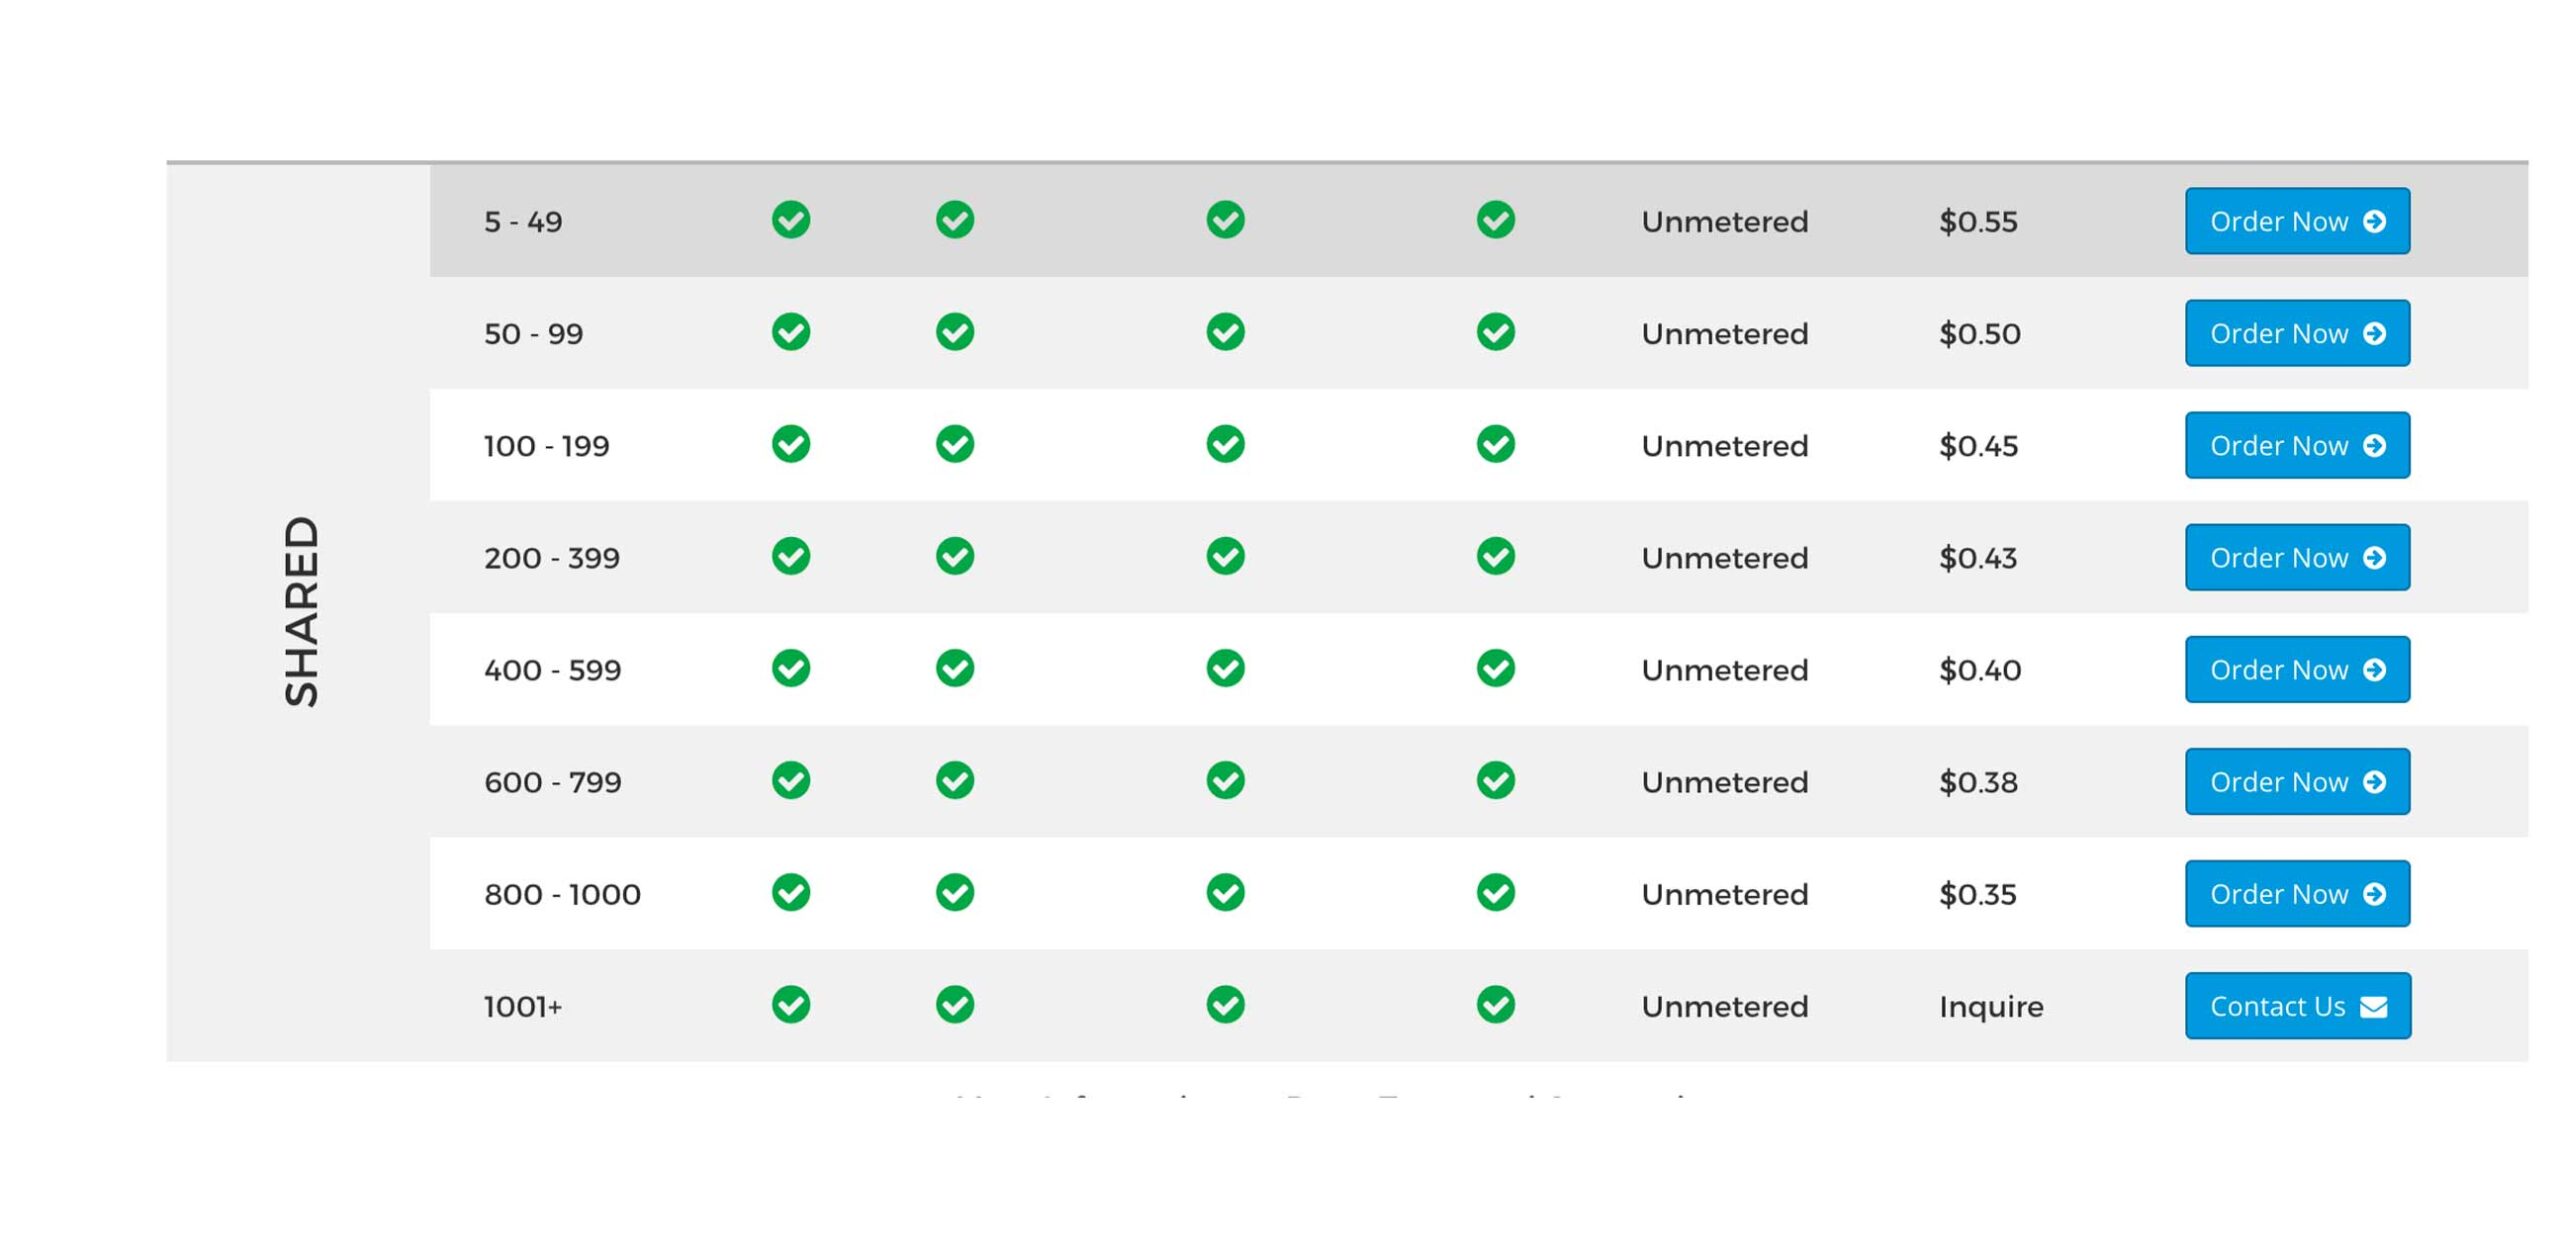This screenshot has height=1250, width=2560.
Task: Click third green checkmark in 200 - 399 row
Action: coord(1225,556)
